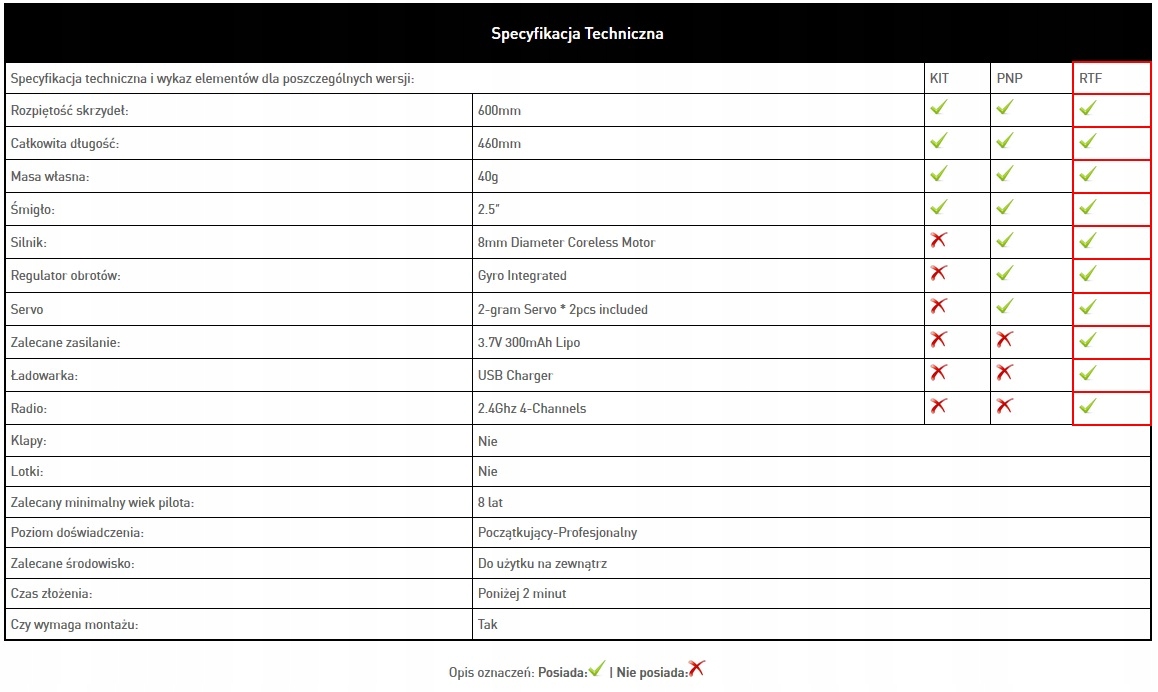
Task: Click the red X for Silnik under KIT
Action: [938, 240]
